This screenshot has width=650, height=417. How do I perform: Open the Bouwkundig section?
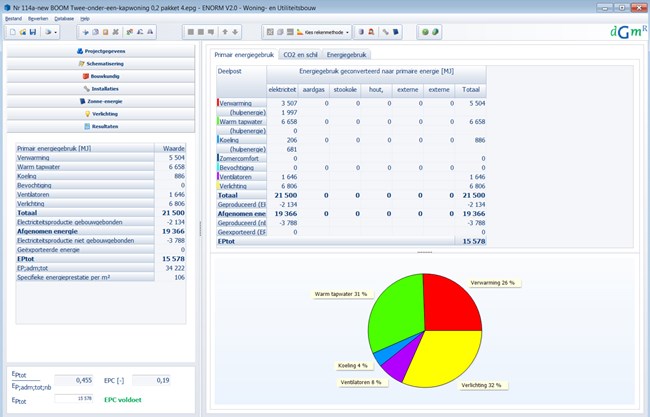point(101,76)
